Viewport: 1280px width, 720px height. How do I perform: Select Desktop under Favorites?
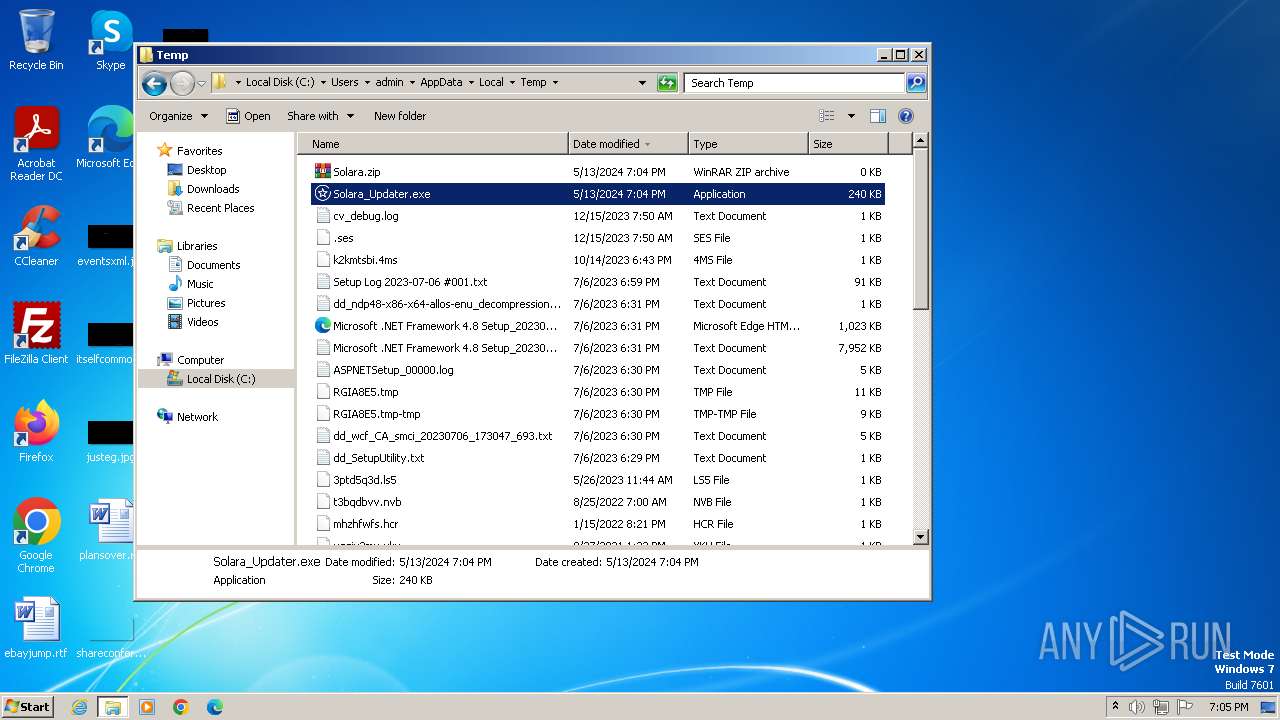tap(206, 170)
